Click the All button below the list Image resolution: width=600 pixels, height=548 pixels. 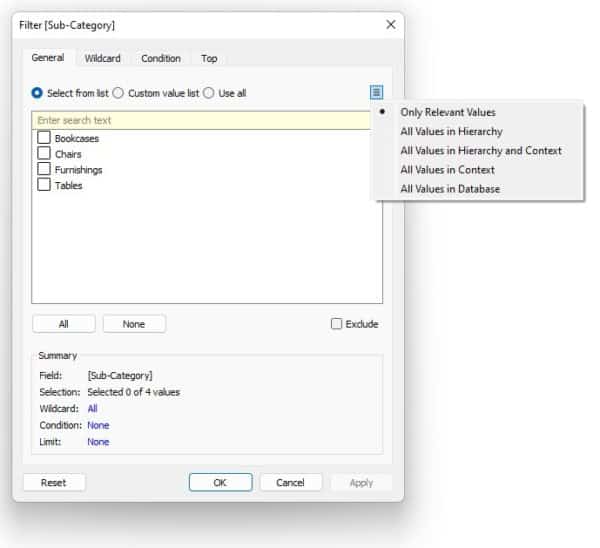click(64, 324)
